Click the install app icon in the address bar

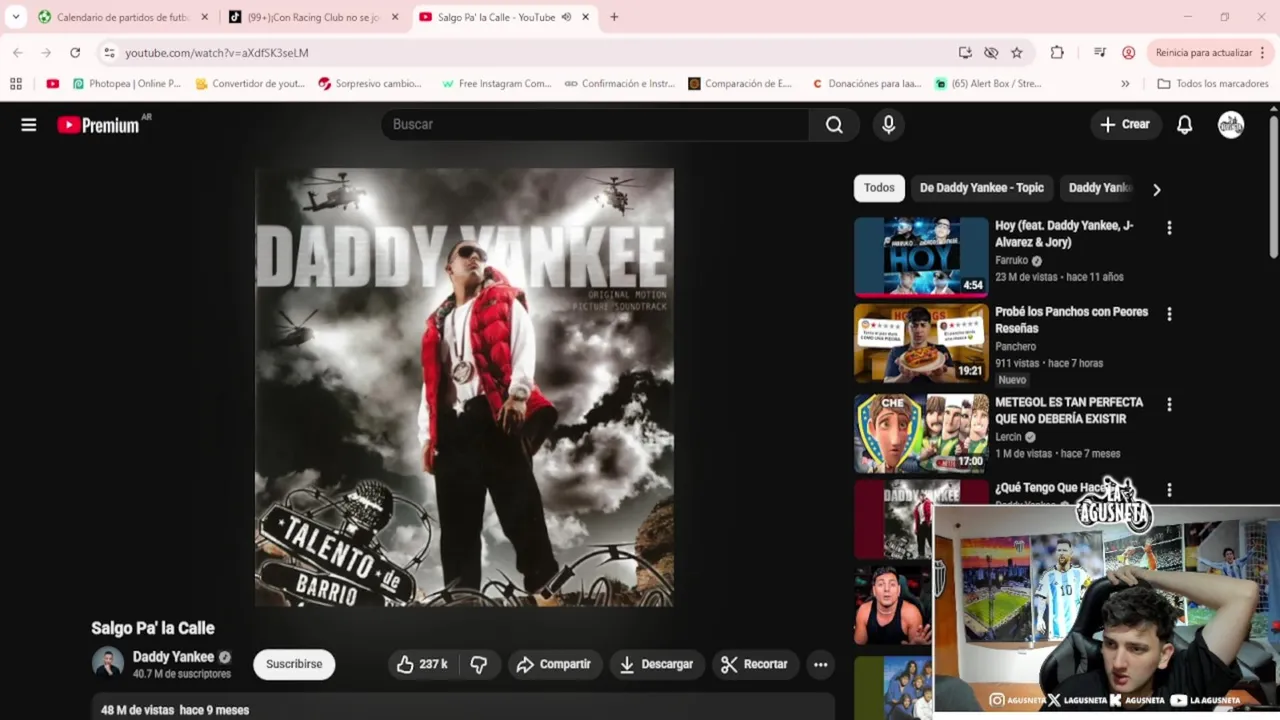965,52
